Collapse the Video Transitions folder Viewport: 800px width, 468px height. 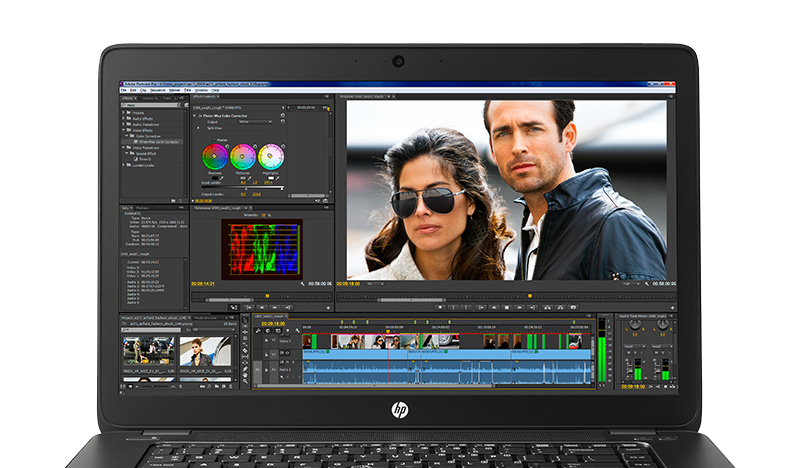pyautogui.click(x=123, y=147)
